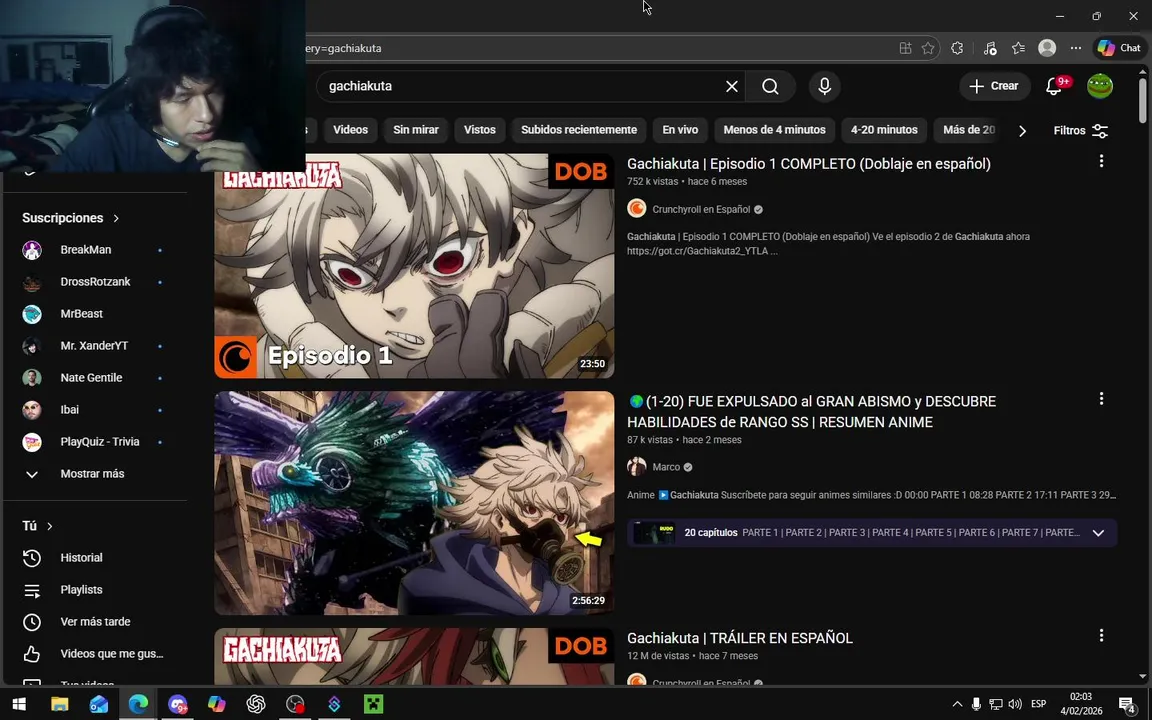Open more options for RESUMEN ANIME video
Screen dimensions: 1152x720
pyautogui.click(x=1101, y=398)
